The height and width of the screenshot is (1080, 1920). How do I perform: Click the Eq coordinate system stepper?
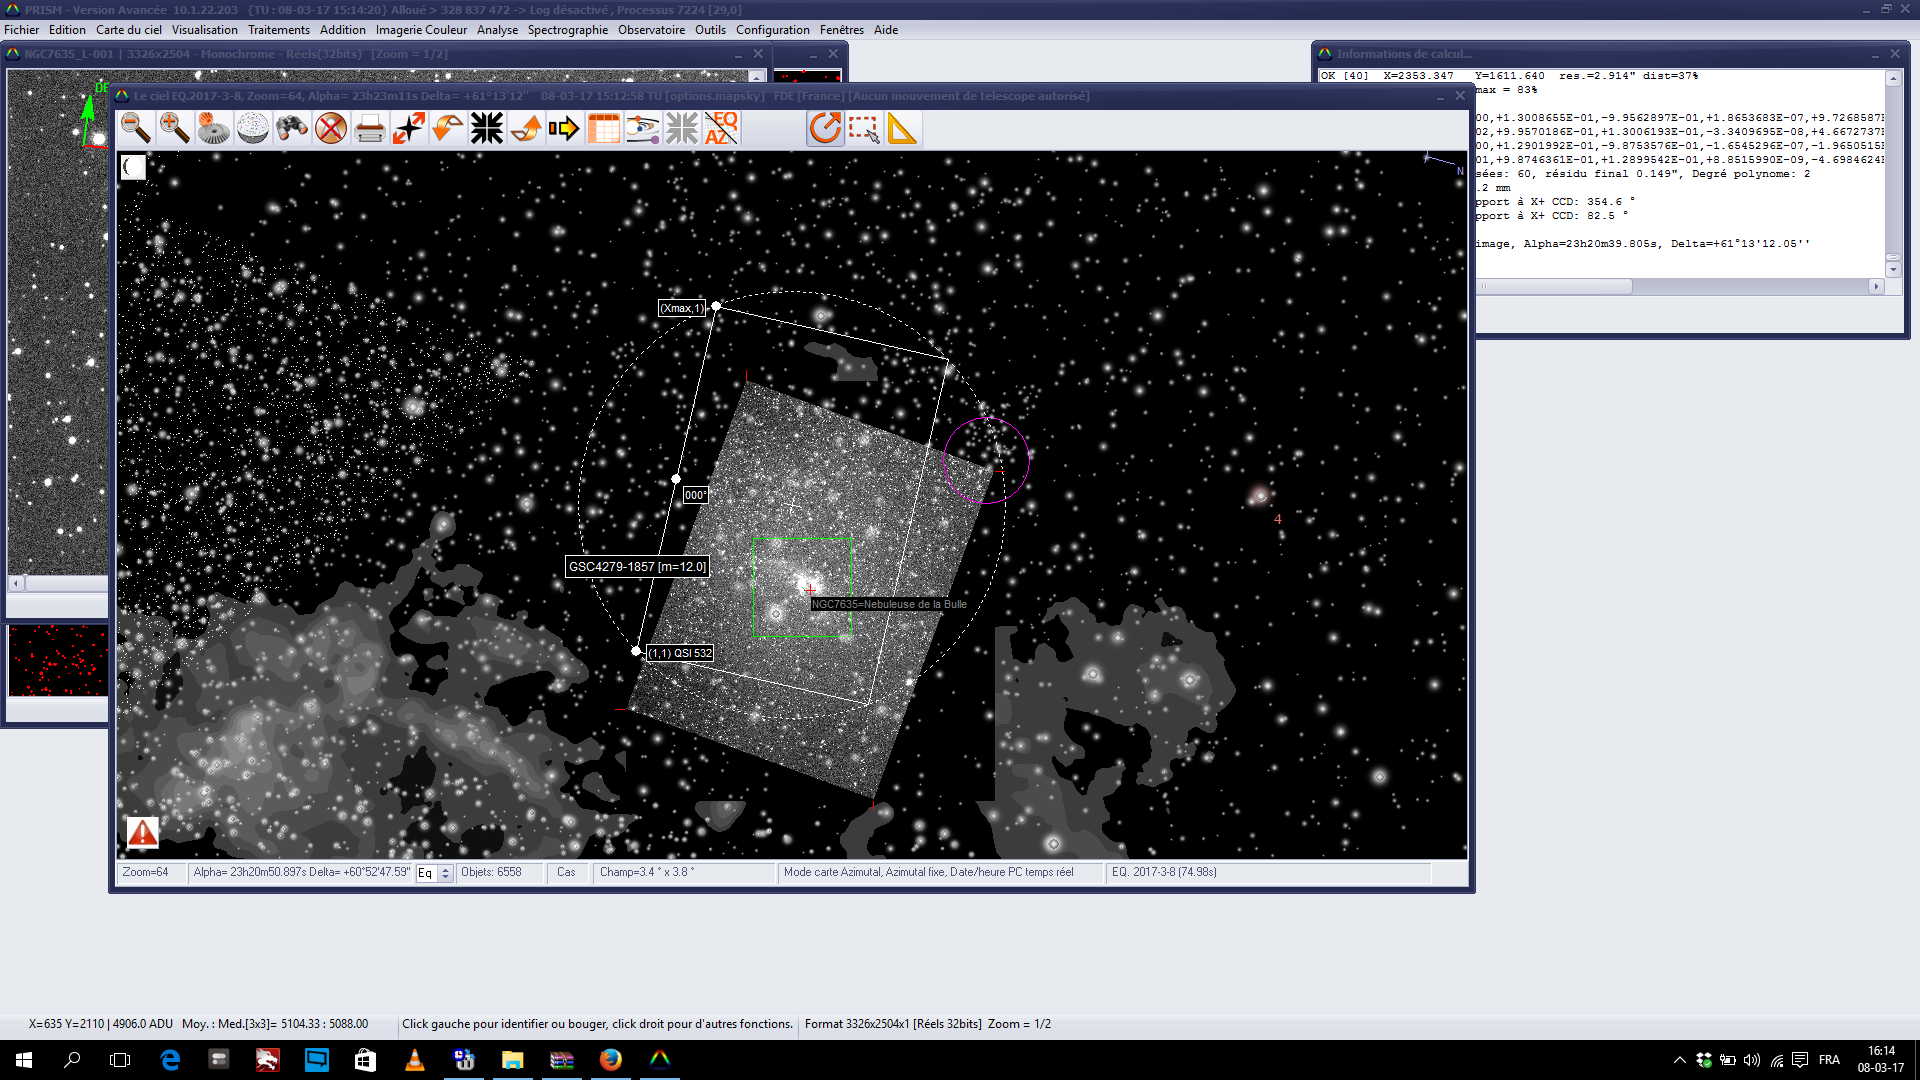[x=446, y=873]
